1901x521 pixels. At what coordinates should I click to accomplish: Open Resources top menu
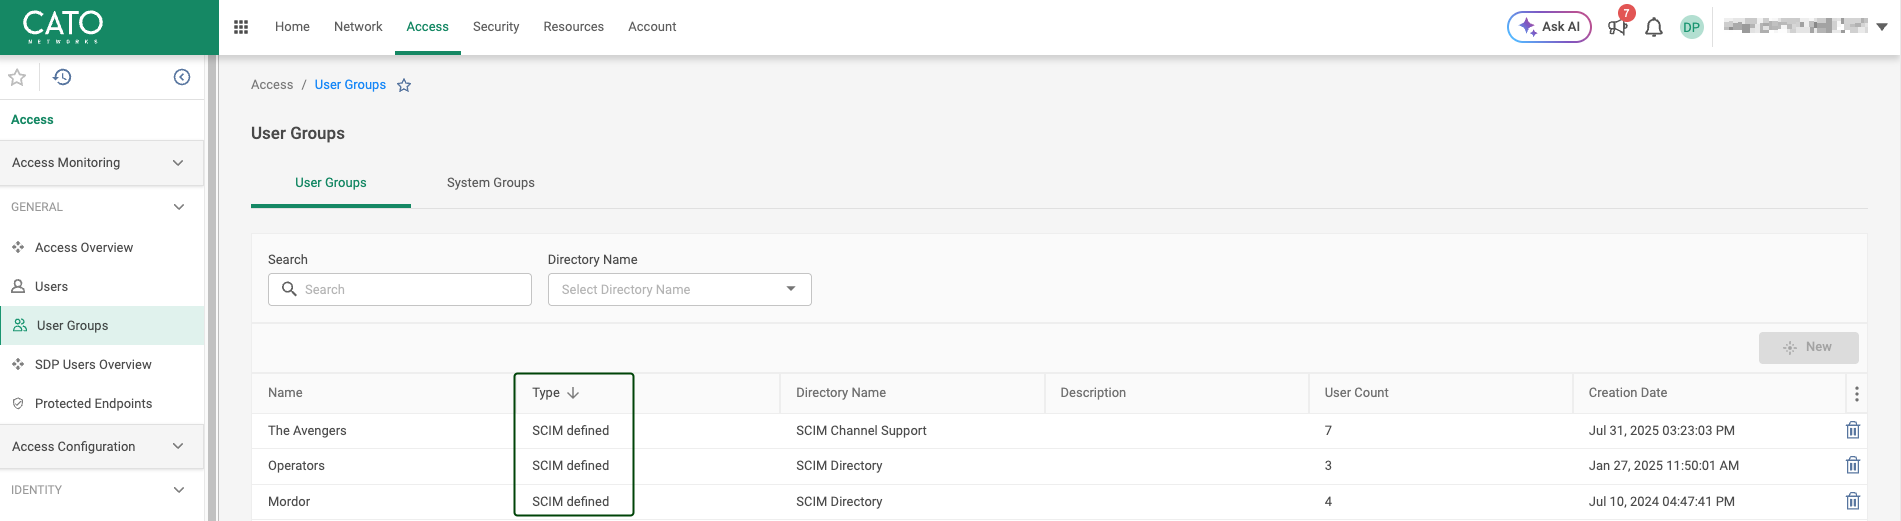[x=573, y=27]
